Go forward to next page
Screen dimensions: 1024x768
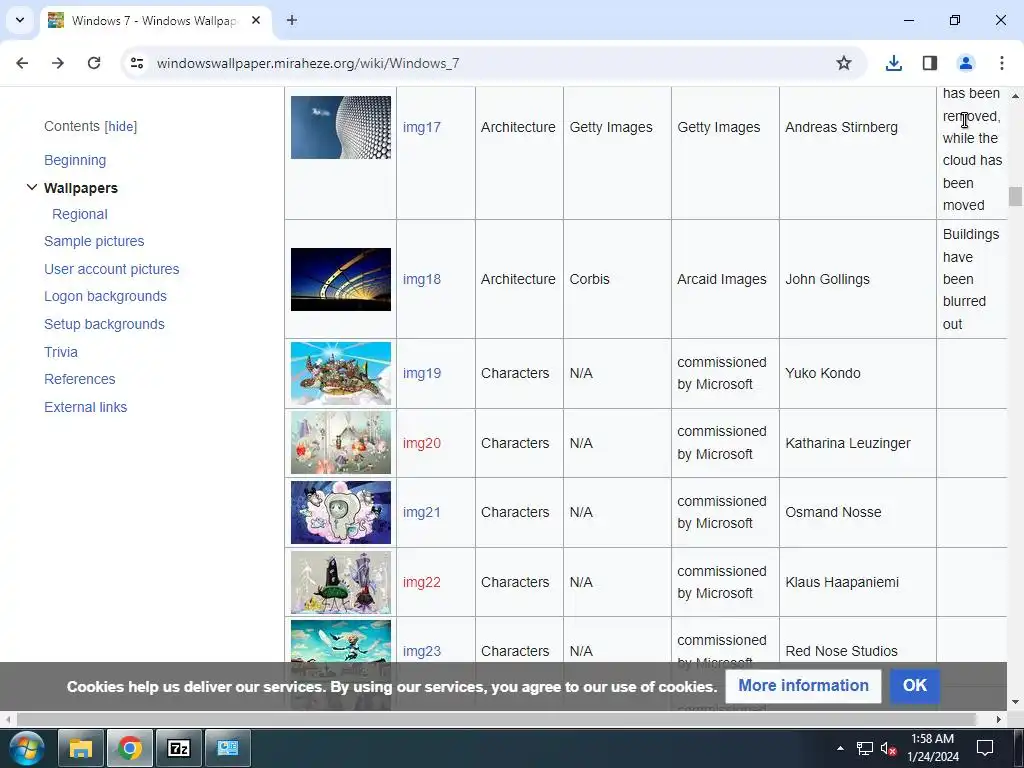[58, 63]
